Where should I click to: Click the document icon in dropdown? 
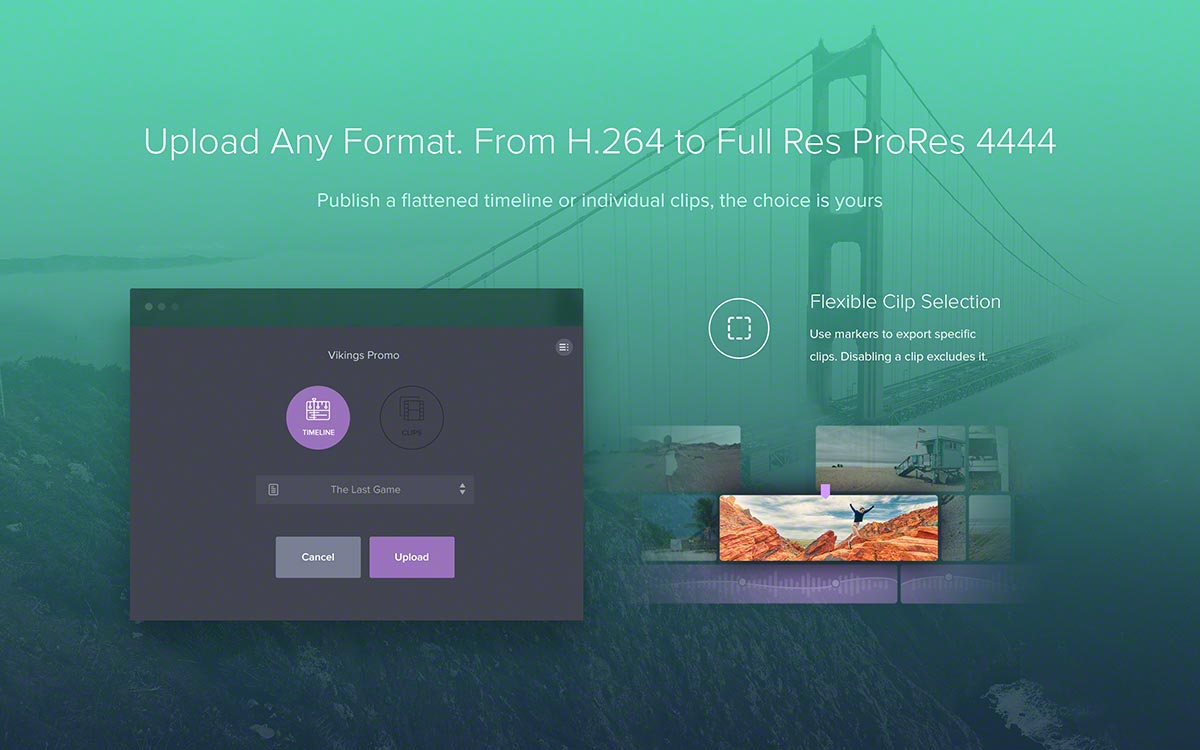coord(273,489)
